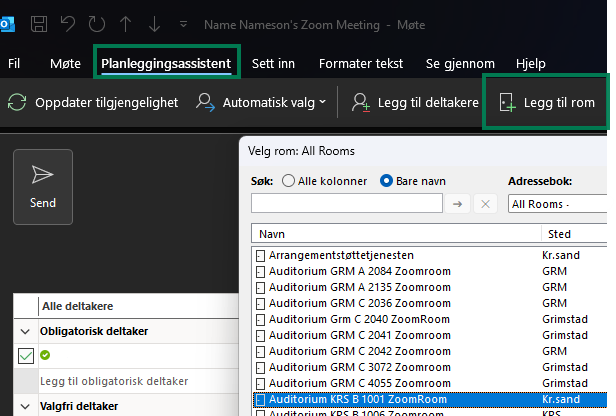Clear search with the X button
616x416 pixels.
[485, 203]
